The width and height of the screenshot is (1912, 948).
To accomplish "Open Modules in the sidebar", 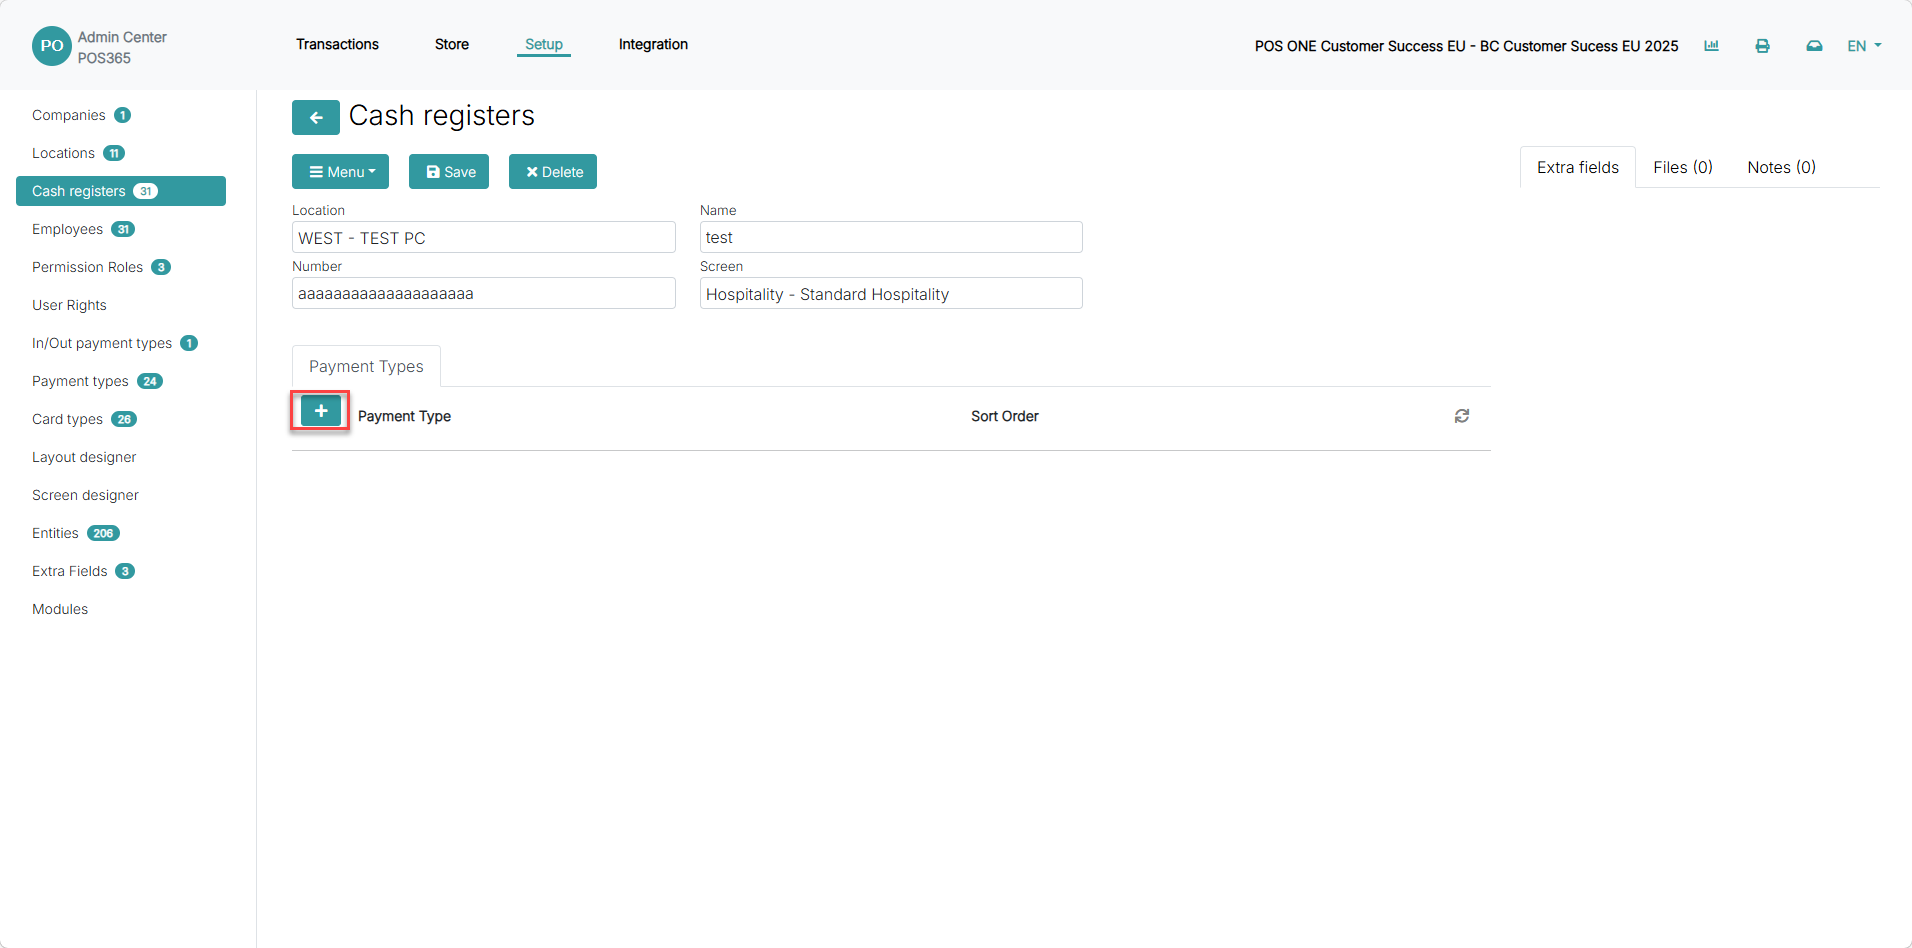I will [121, 609].
